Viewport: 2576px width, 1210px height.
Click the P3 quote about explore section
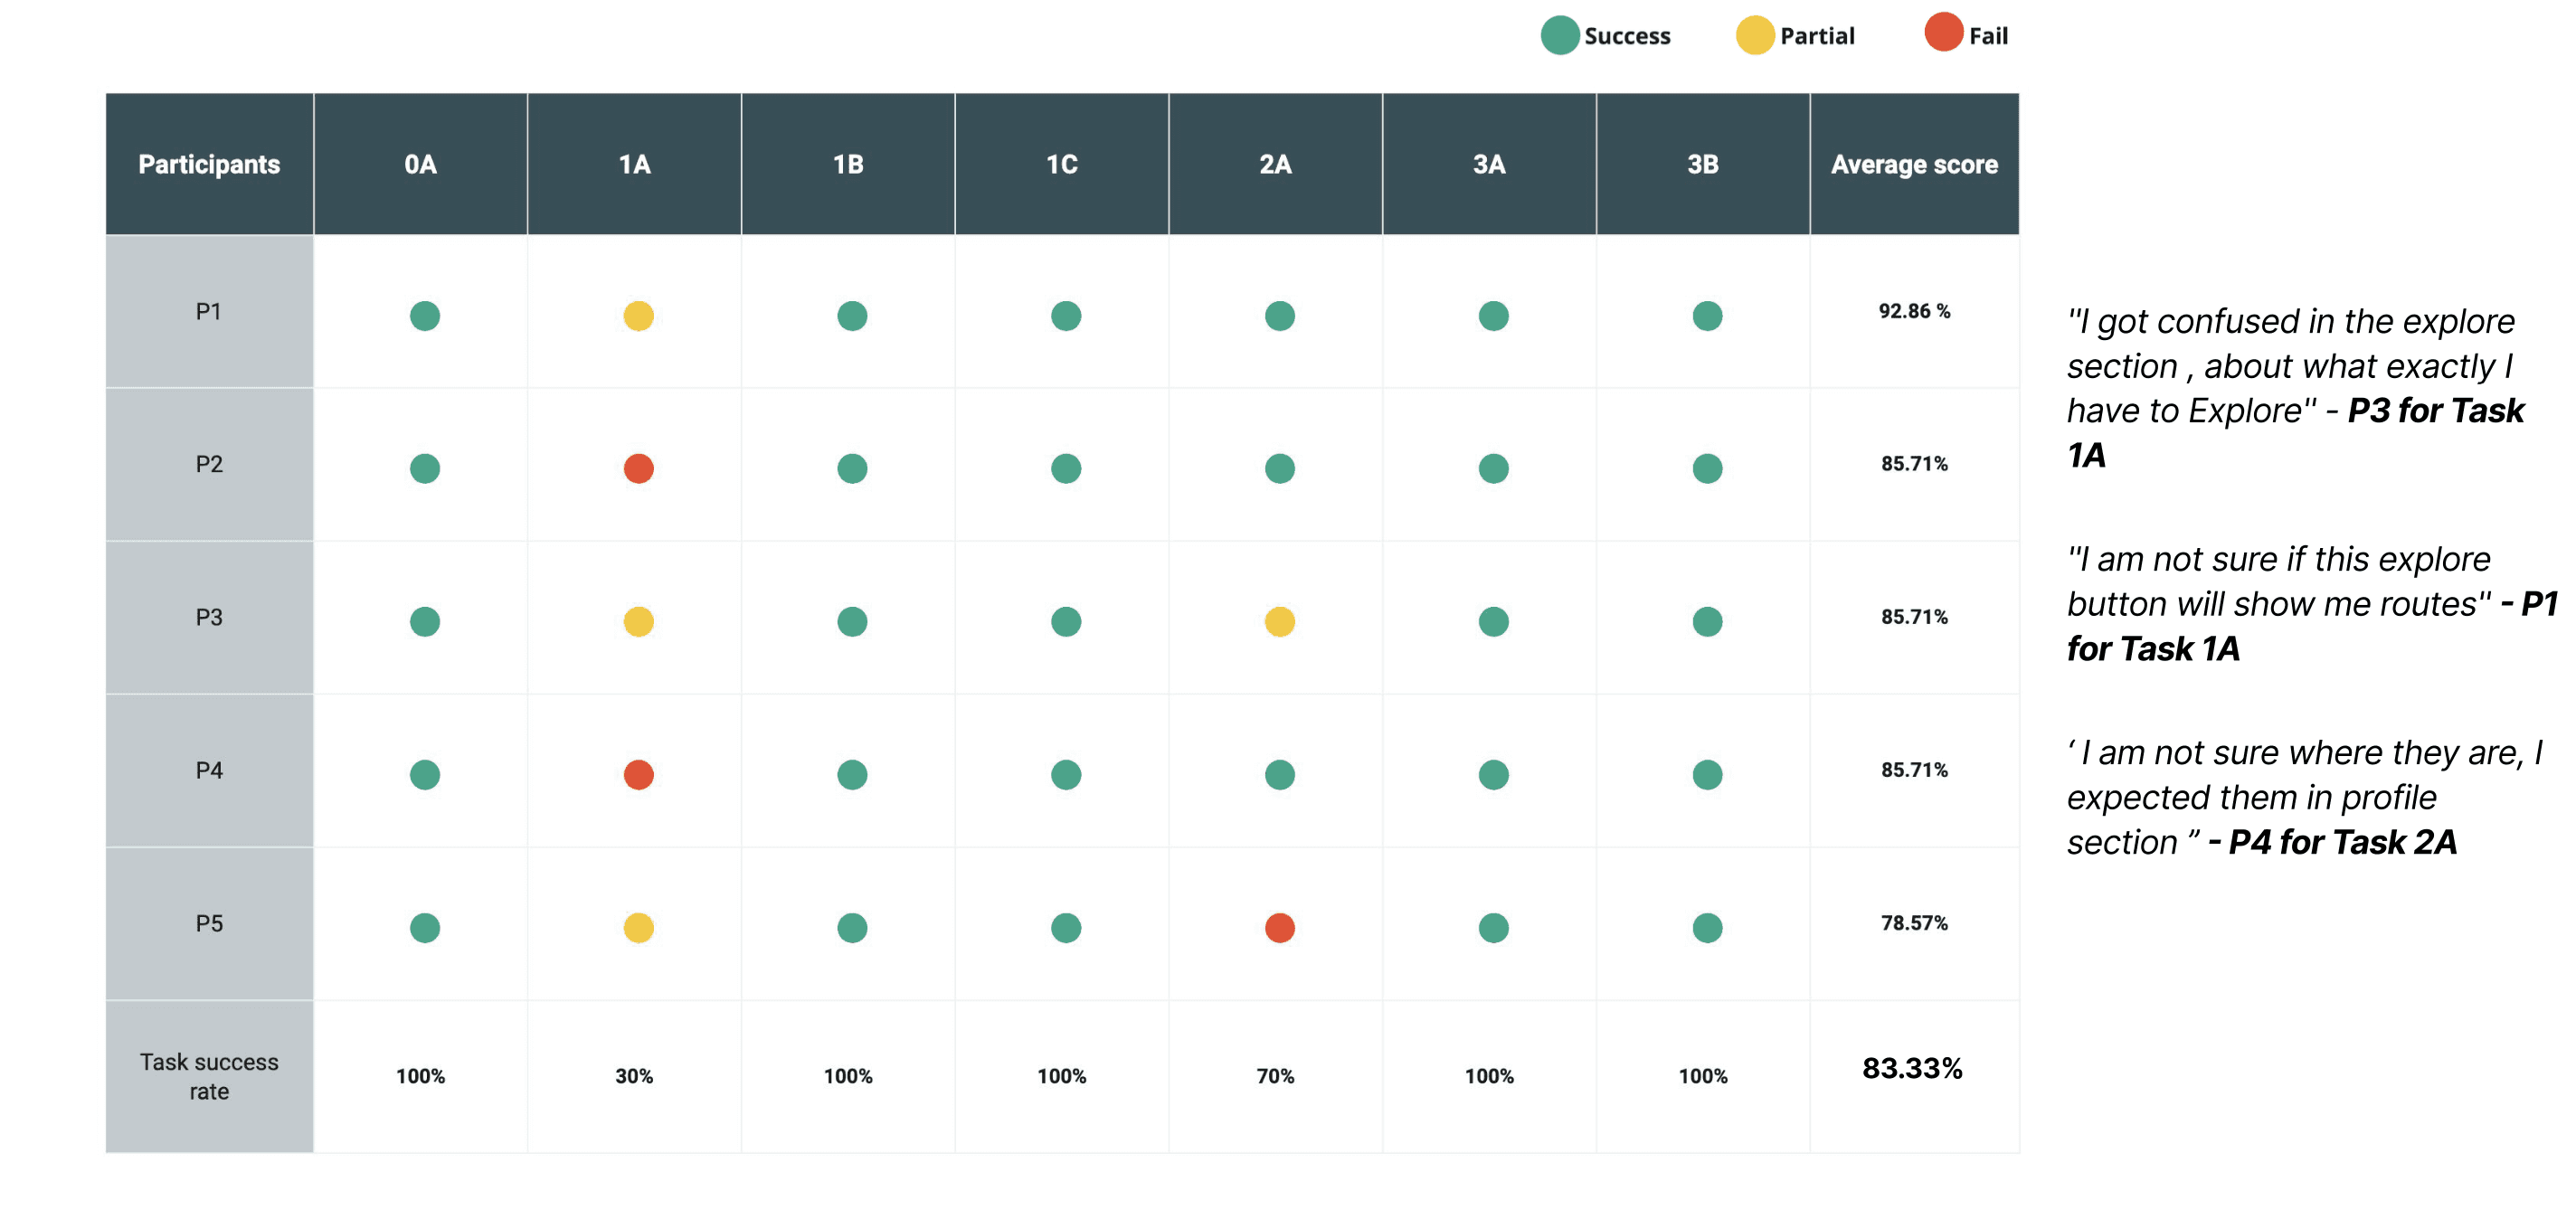(x=2295, y=388)
